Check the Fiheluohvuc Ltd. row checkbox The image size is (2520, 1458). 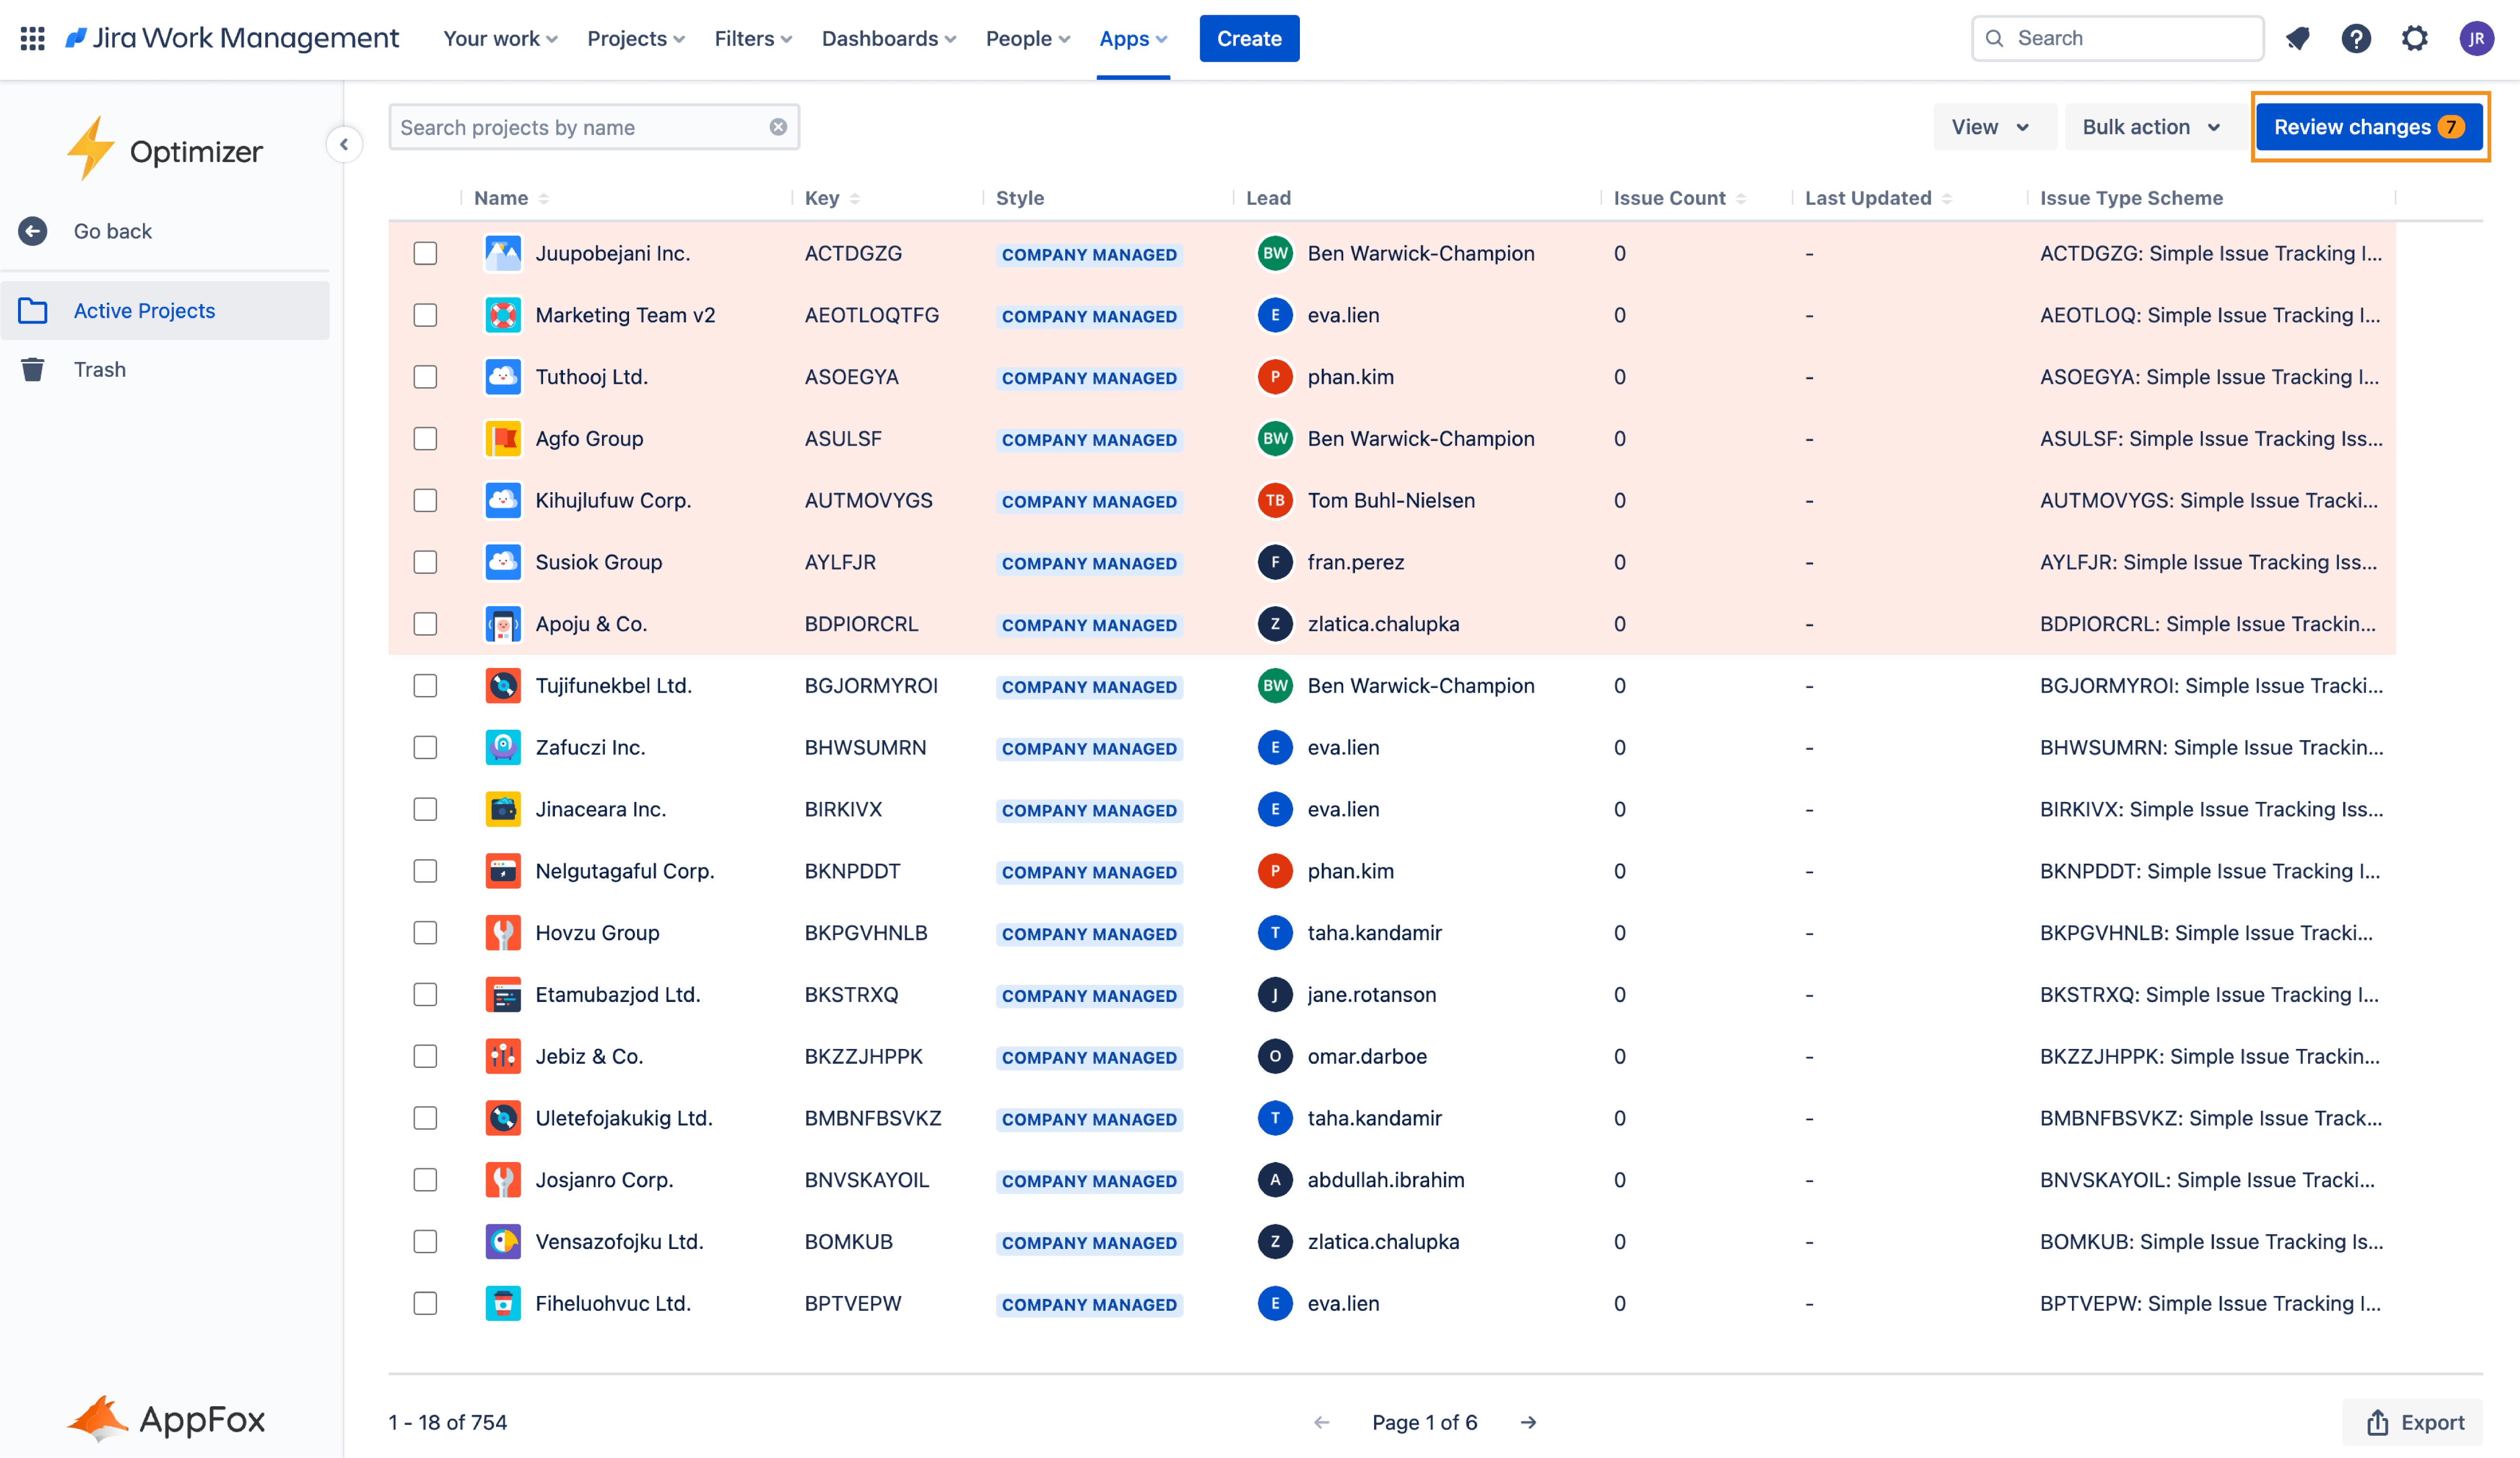pos(425,1303)
